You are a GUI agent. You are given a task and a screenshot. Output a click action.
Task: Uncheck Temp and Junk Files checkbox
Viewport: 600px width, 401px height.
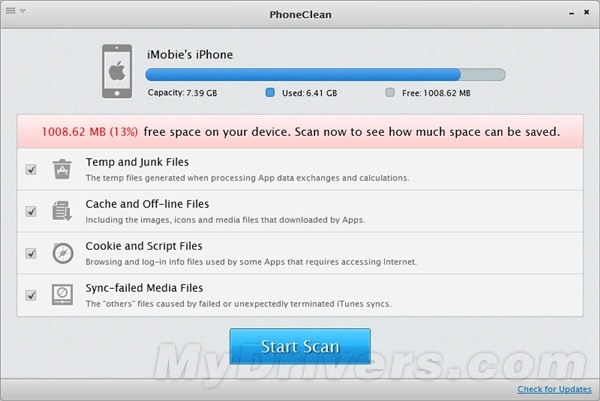click(31, 169)
